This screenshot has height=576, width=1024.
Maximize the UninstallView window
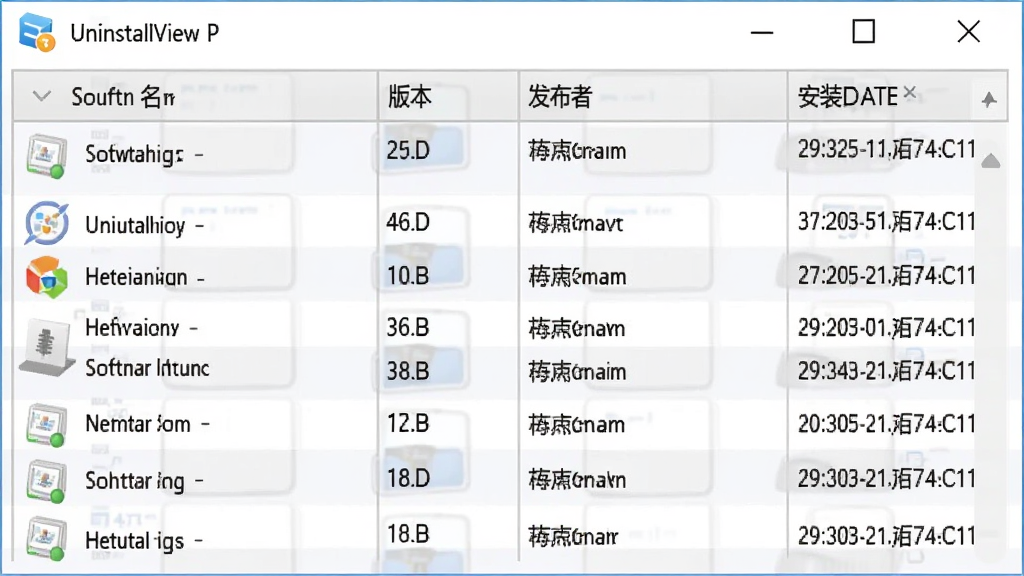point(863,31)
